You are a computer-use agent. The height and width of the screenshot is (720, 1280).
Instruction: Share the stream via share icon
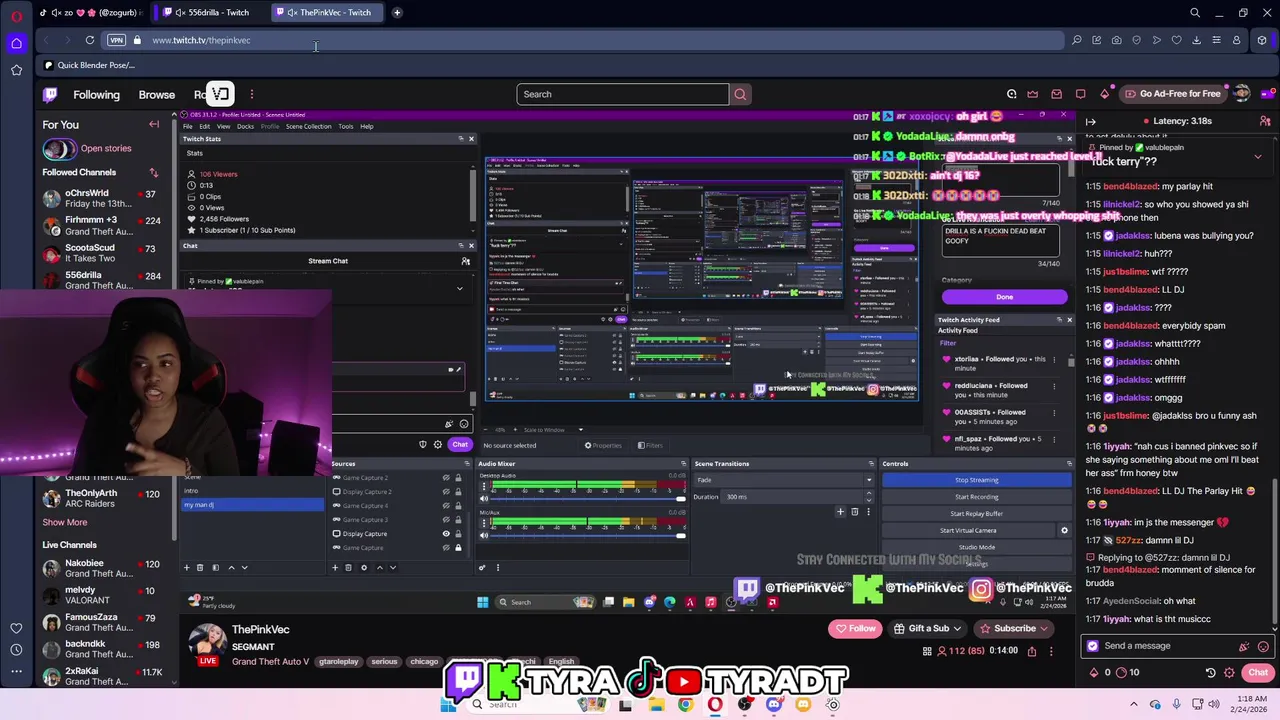click(1030, 651)
